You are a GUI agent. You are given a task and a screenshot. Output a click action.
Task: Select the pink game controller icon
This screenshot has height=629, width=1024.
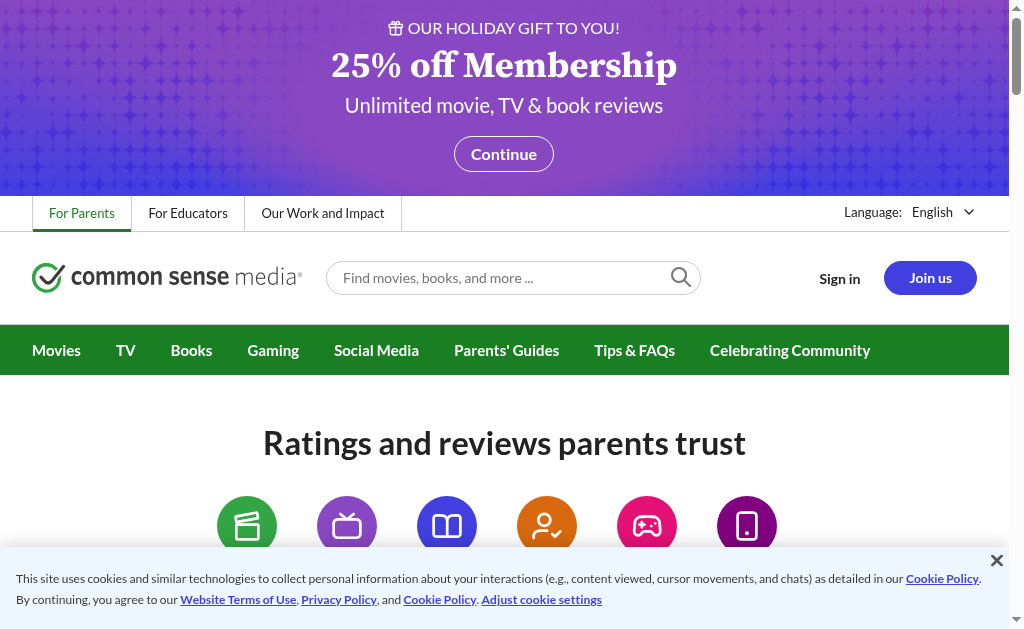point(647,525)
